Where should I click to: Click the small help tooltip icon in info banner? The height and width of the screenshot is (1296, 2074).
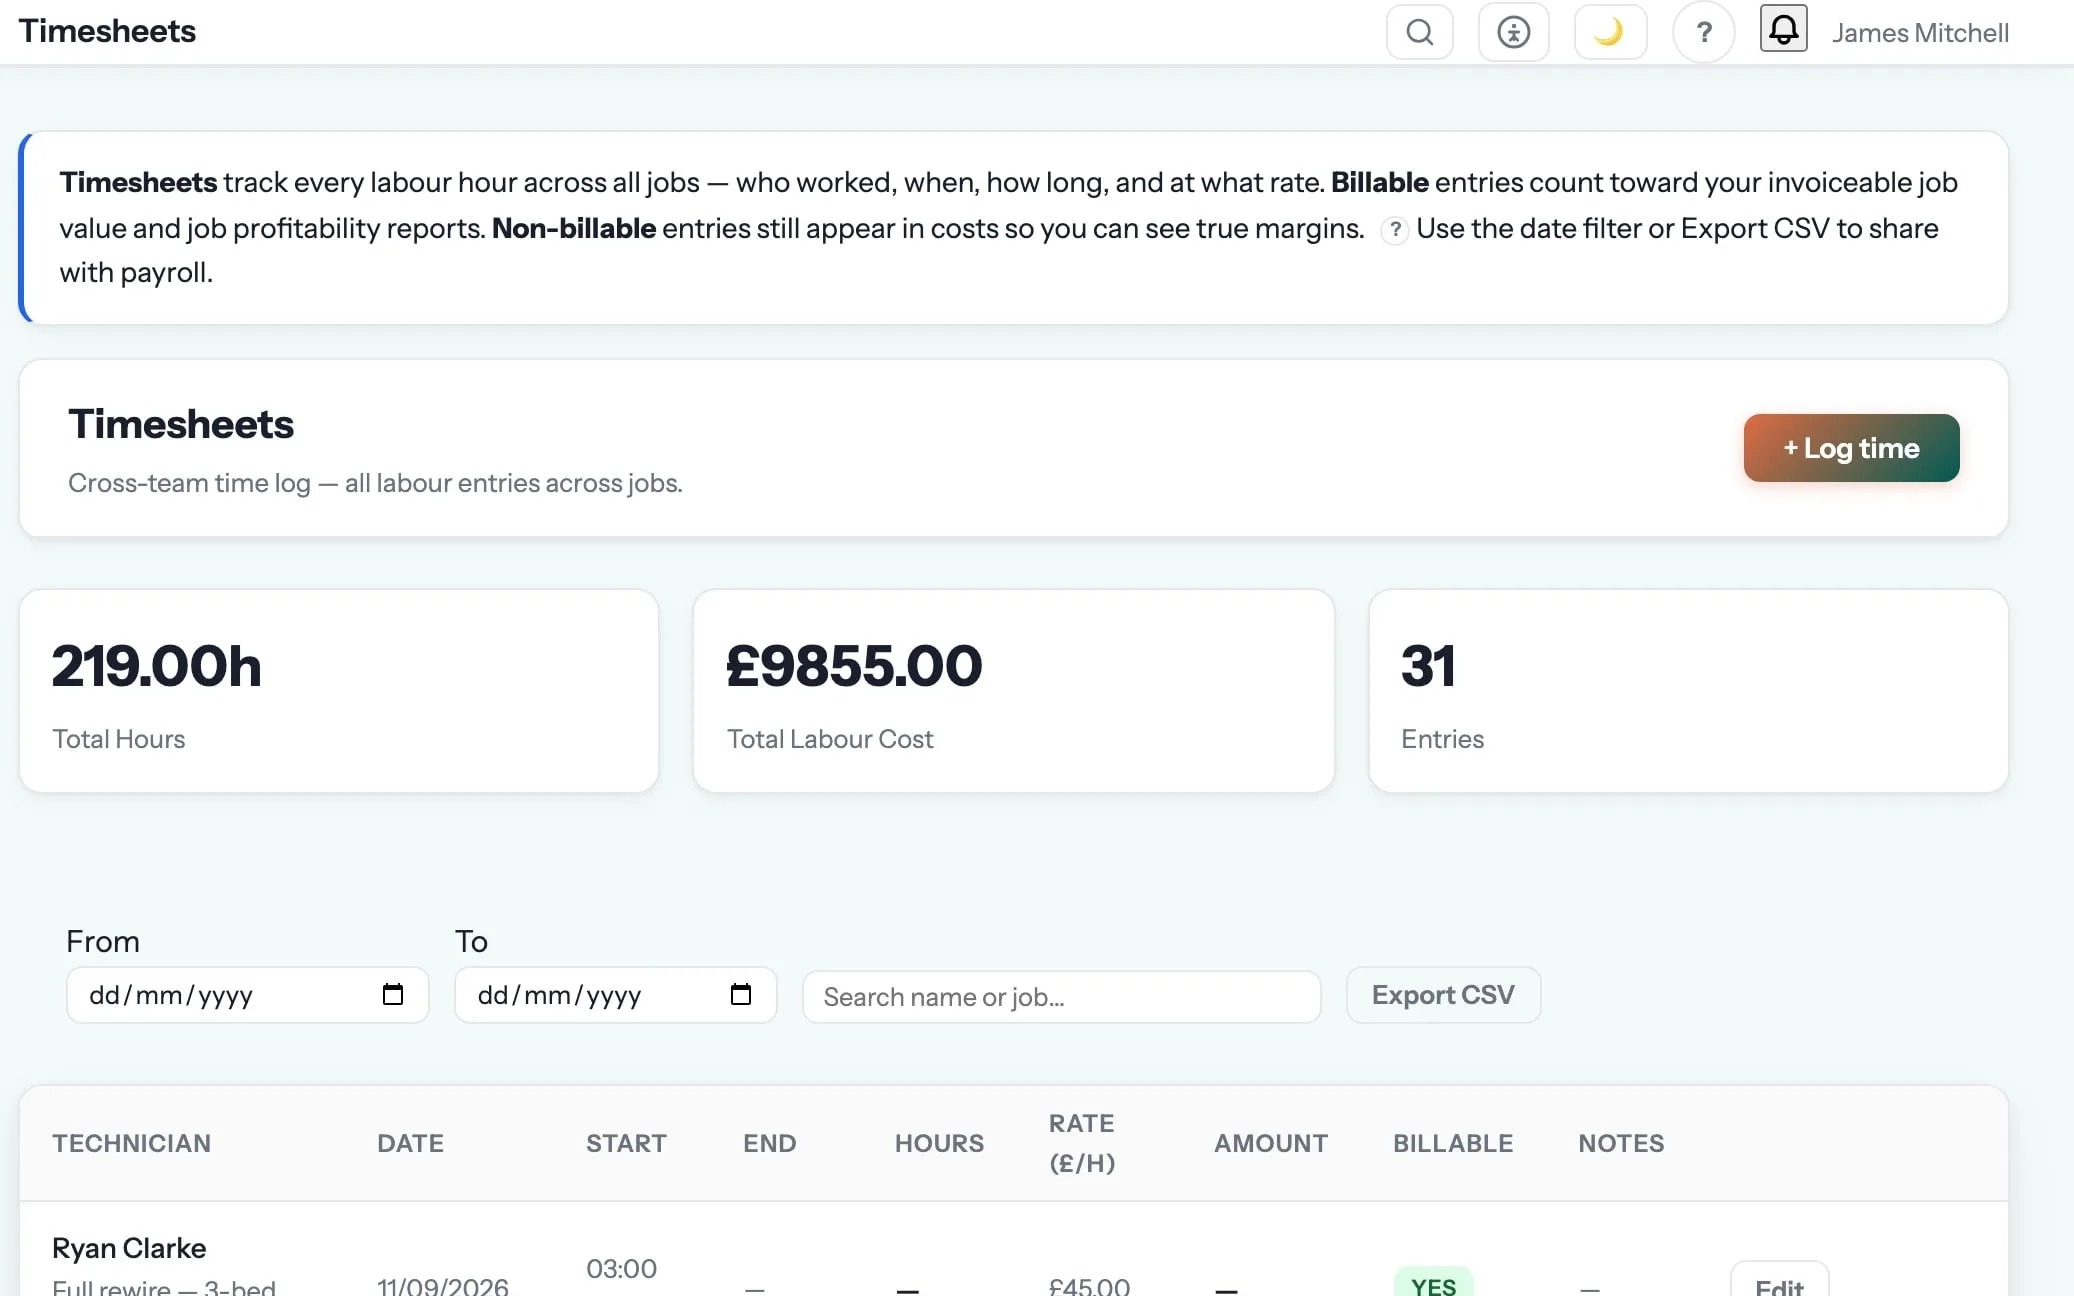pos(1394,230)
